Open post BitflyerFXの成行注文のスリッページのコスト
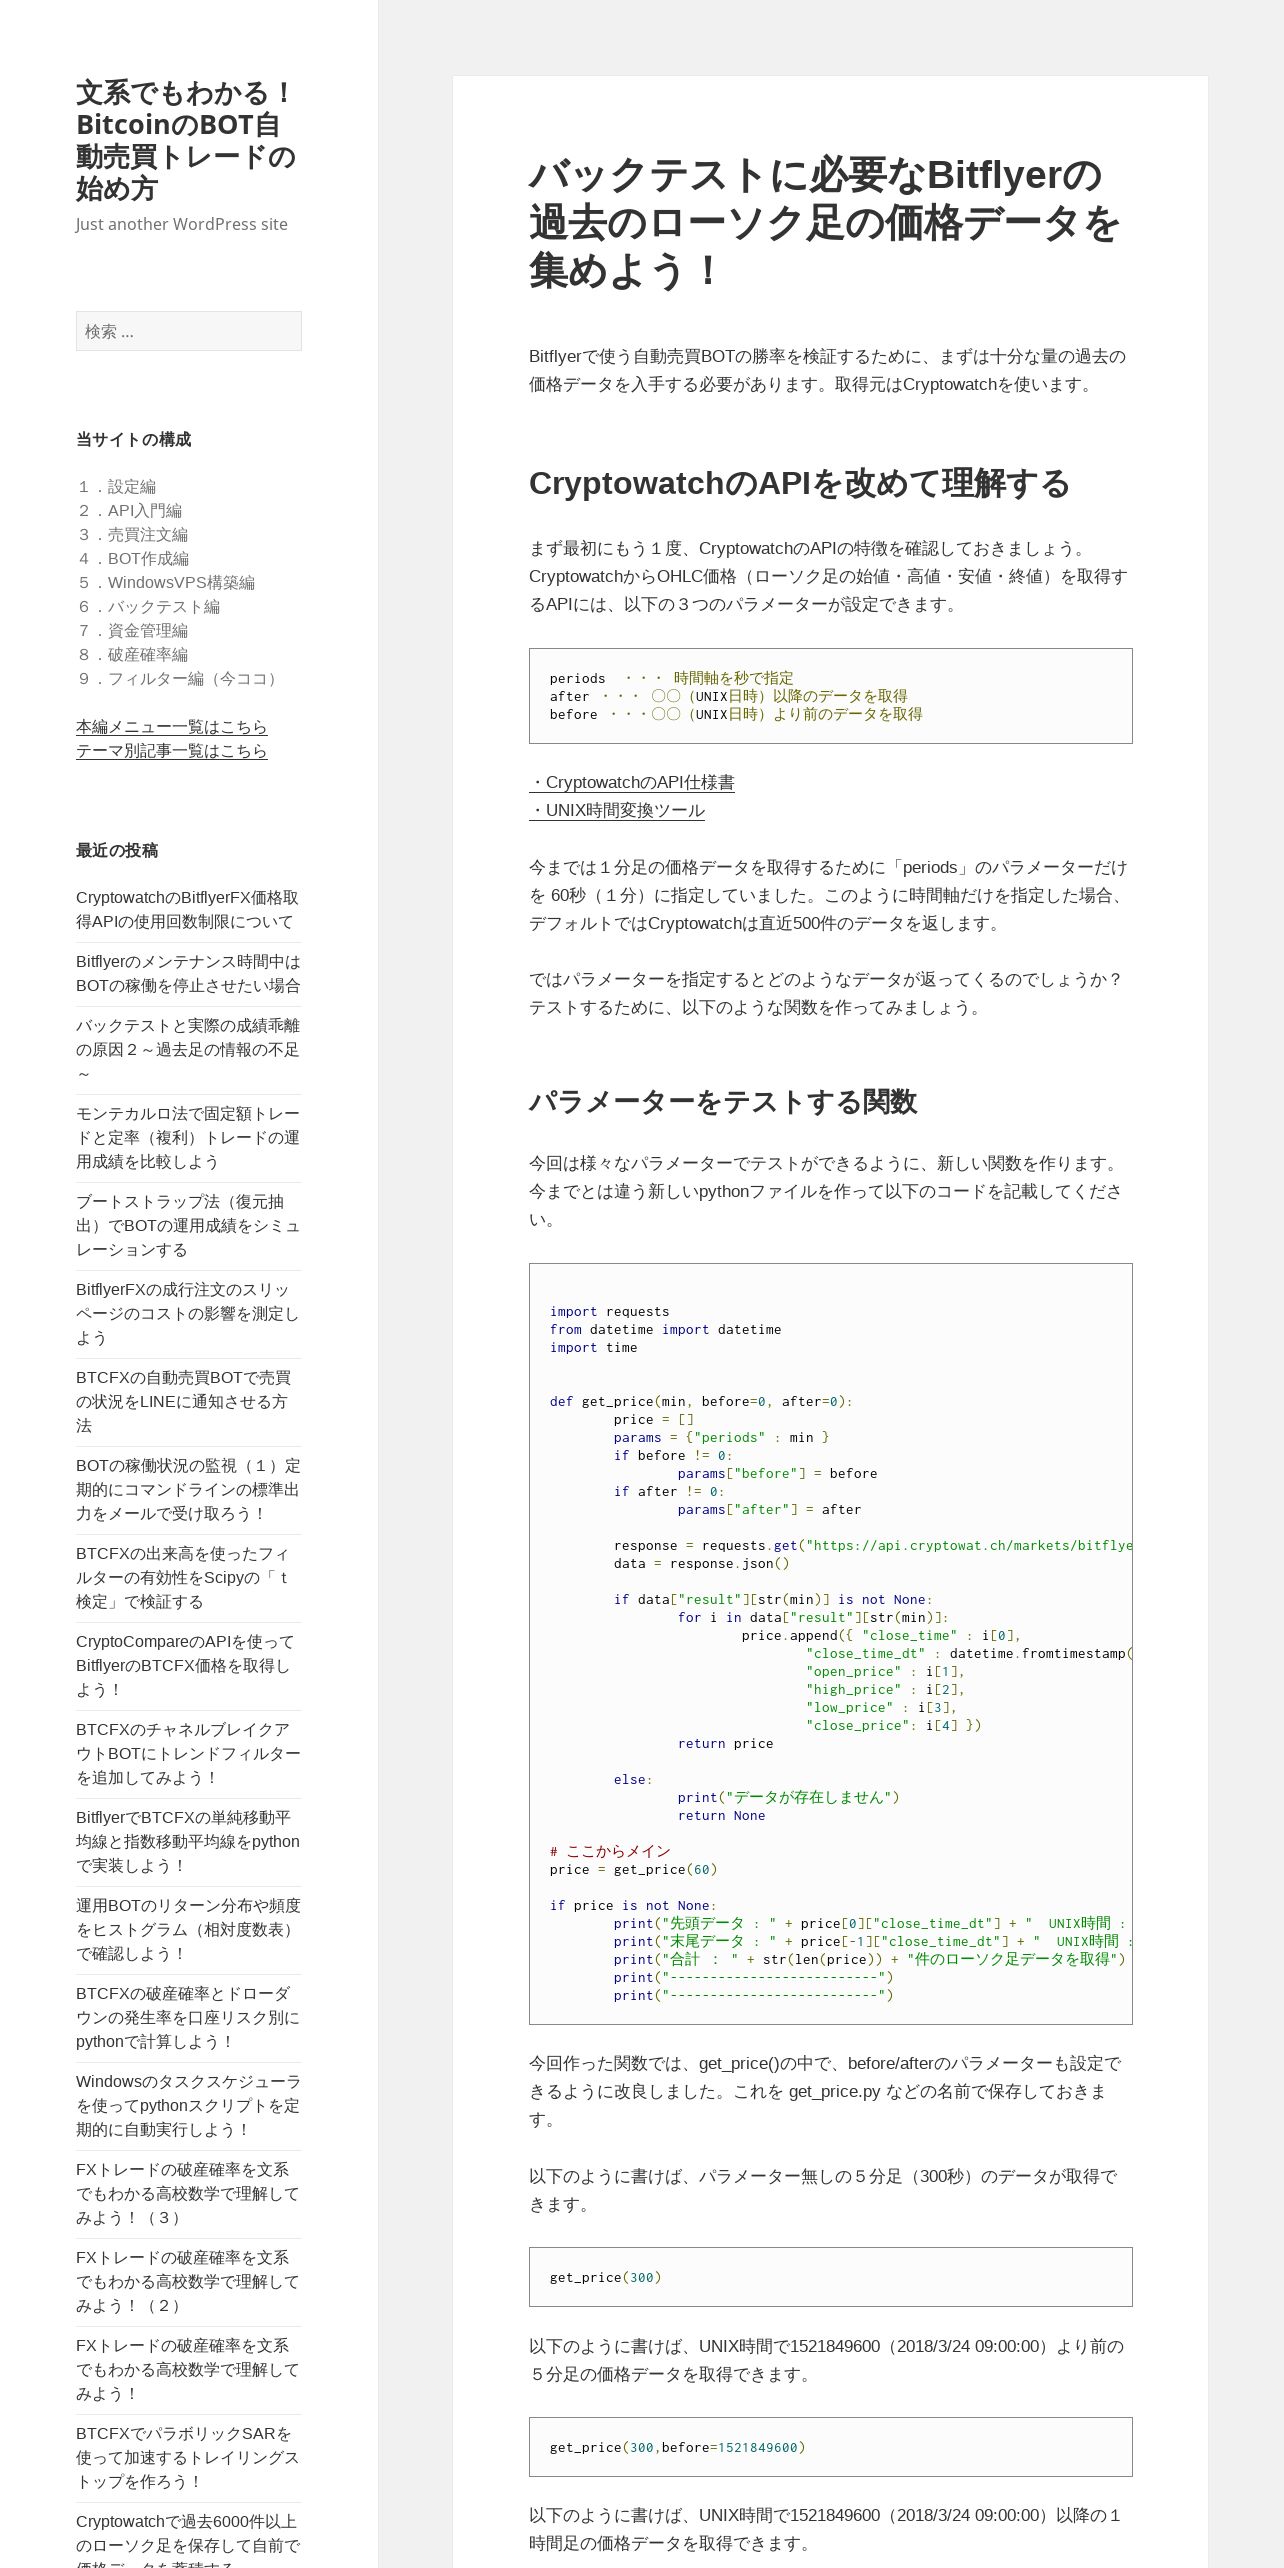Screen dimensions: 1284x2568 click(188, 1314)
